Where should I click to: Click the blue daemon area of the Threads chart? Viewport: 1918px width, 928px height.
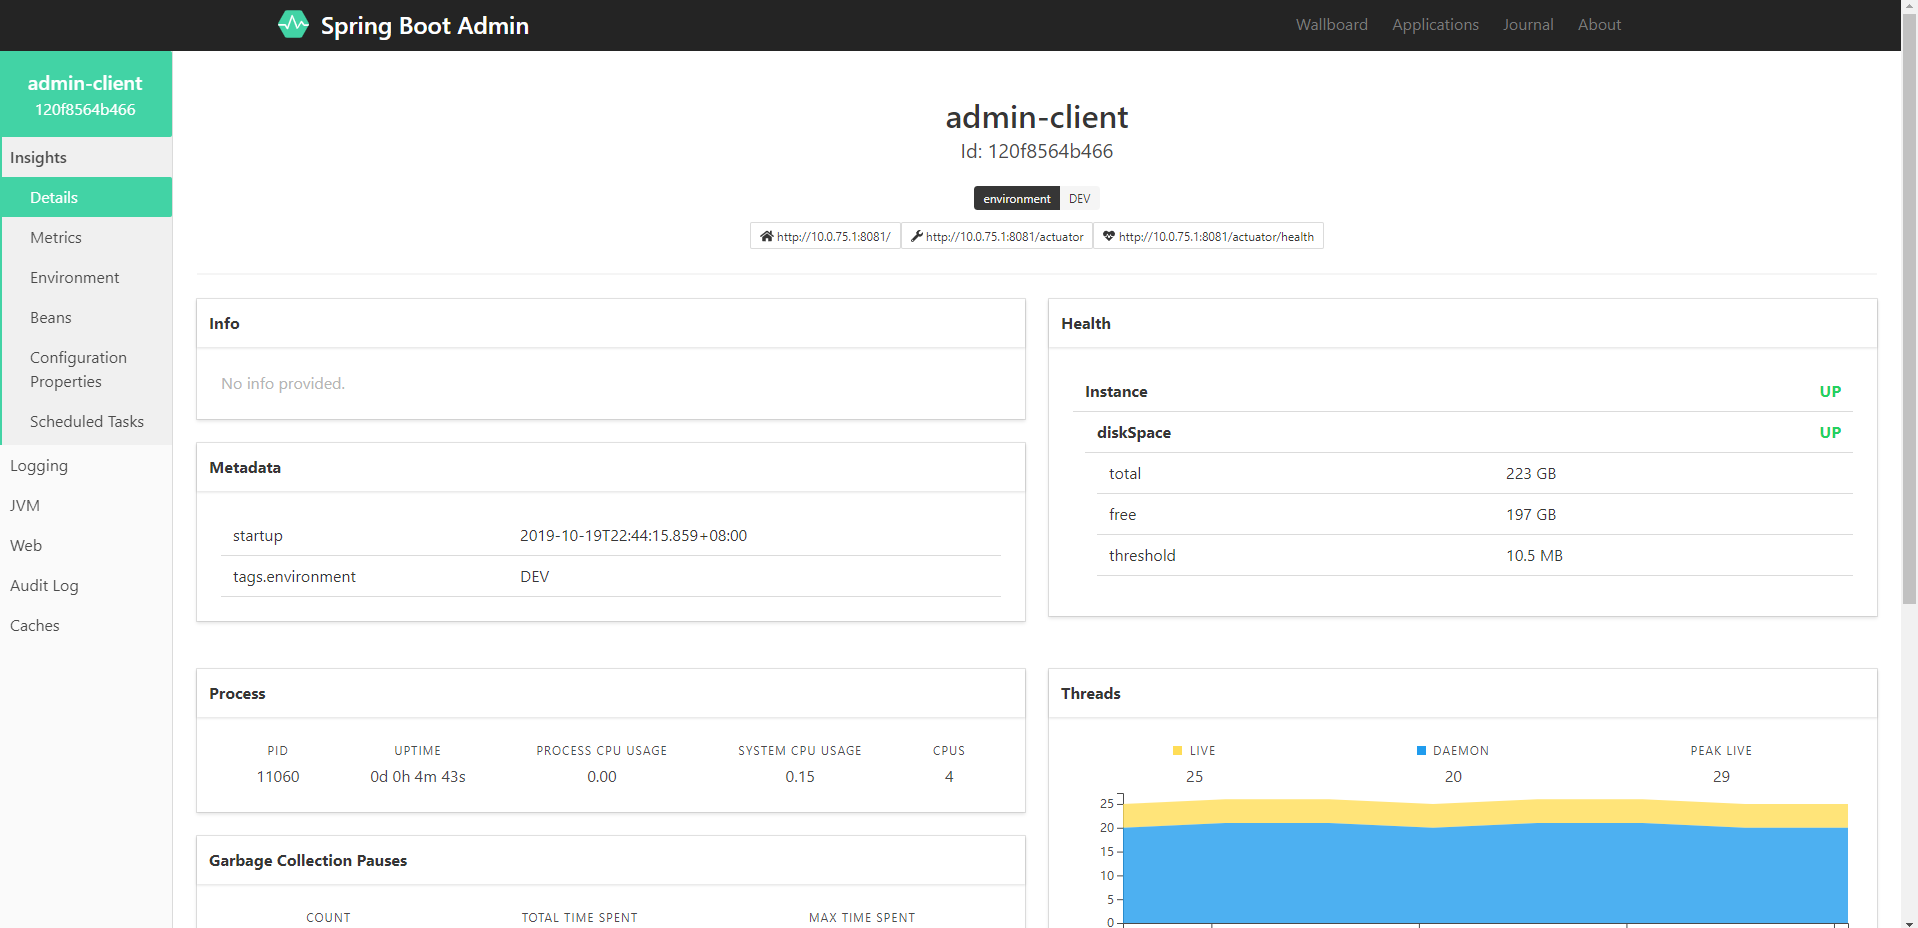click(x=1485, y=875)
